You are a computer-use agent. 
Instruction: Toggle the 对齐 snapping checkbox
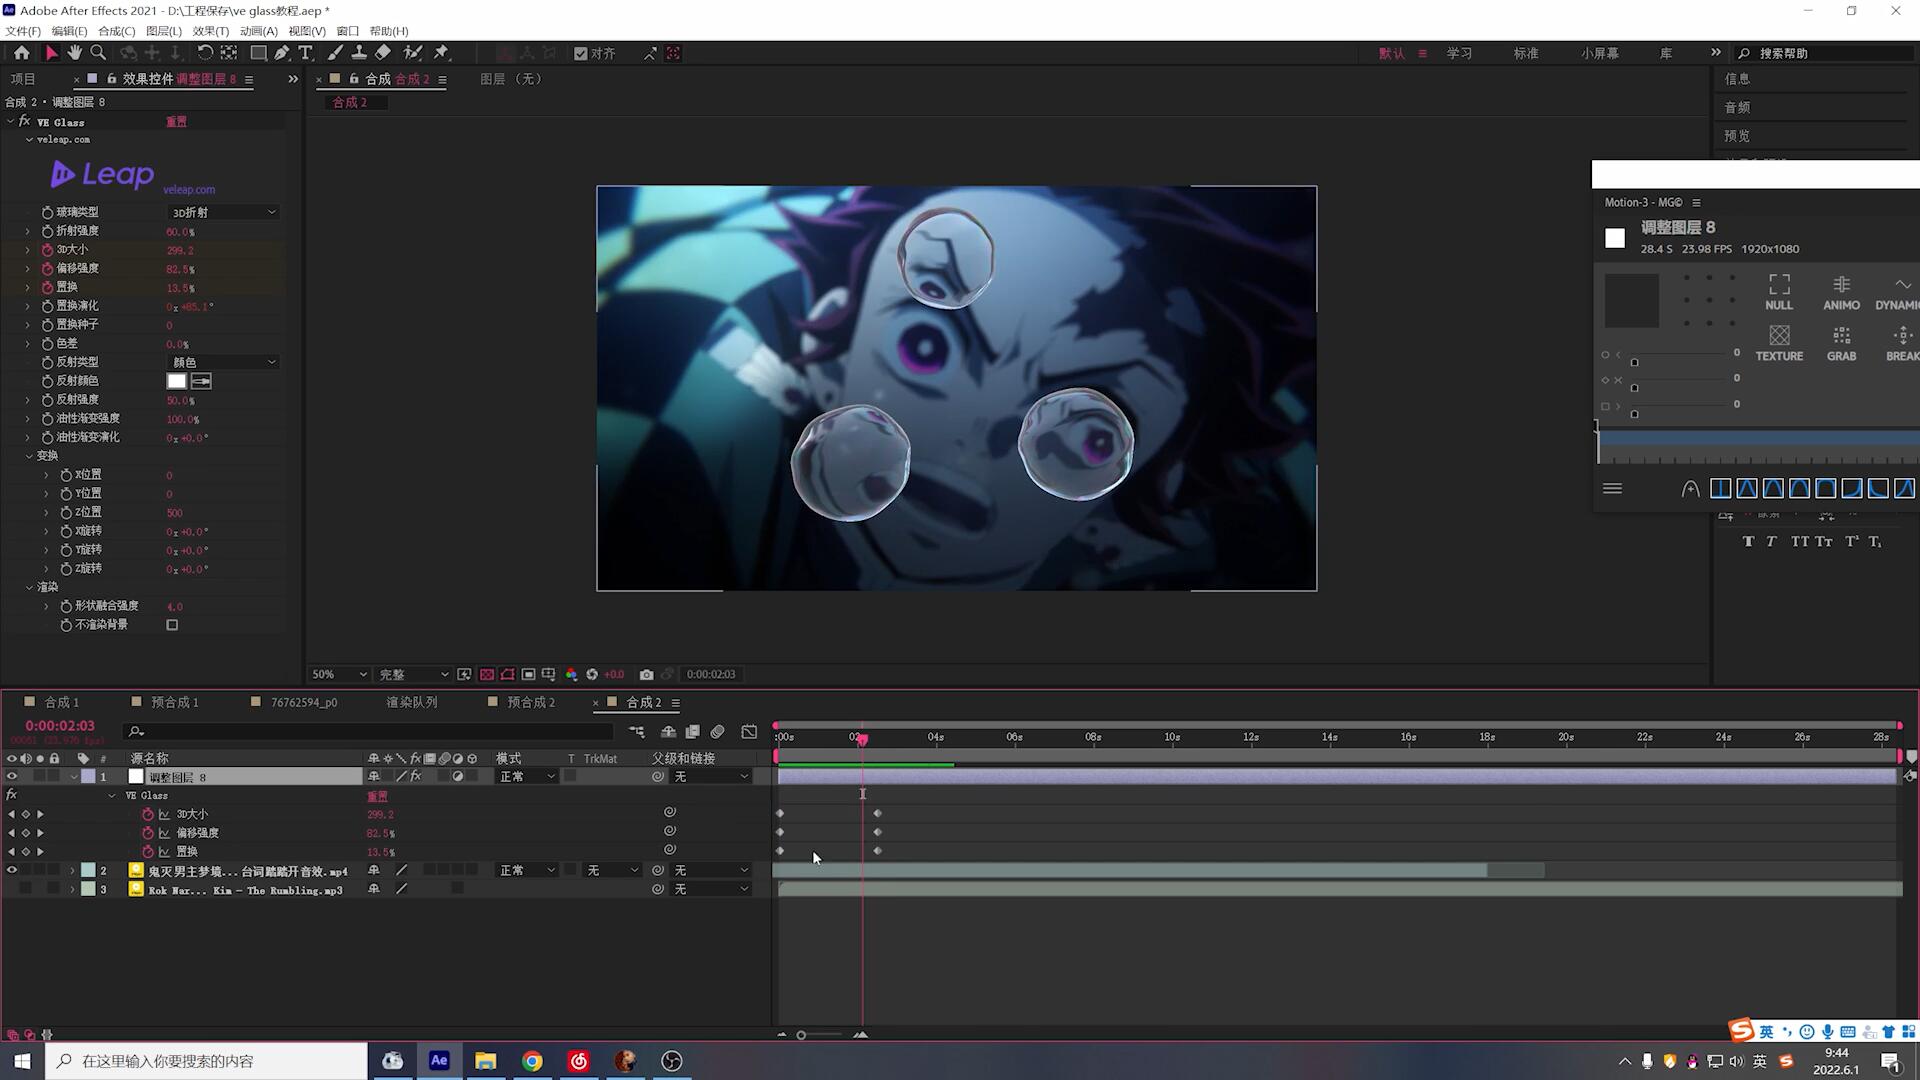point(580,54)
